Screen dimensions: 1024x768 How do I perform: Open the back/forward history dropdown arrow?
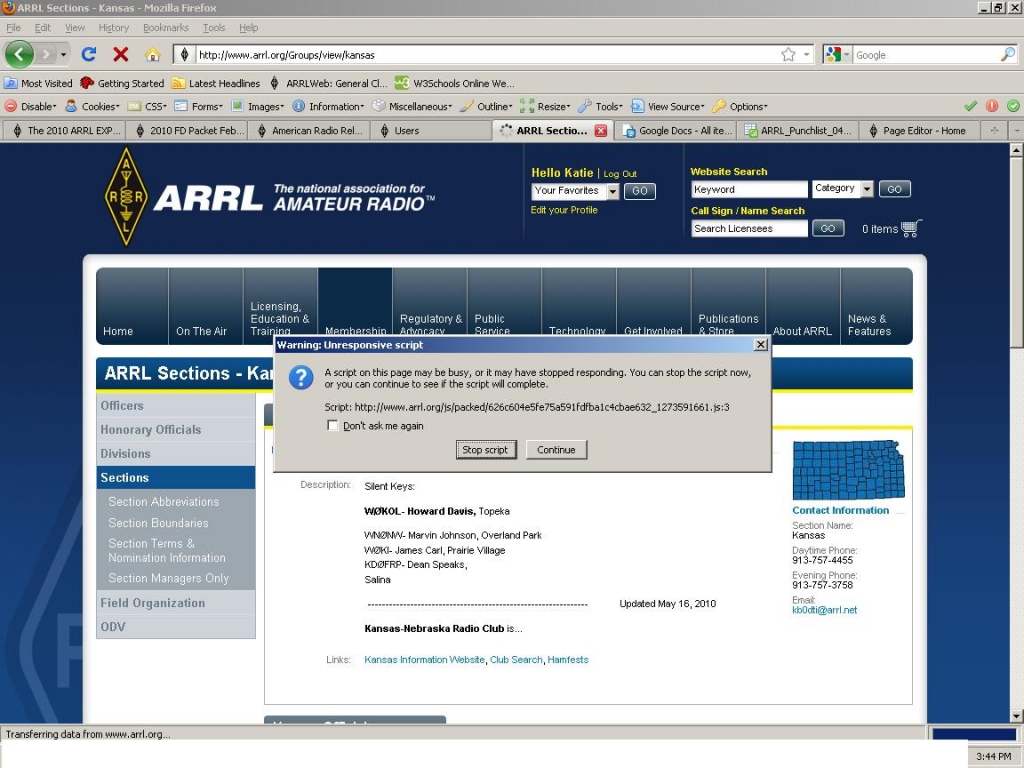(63, 55)
